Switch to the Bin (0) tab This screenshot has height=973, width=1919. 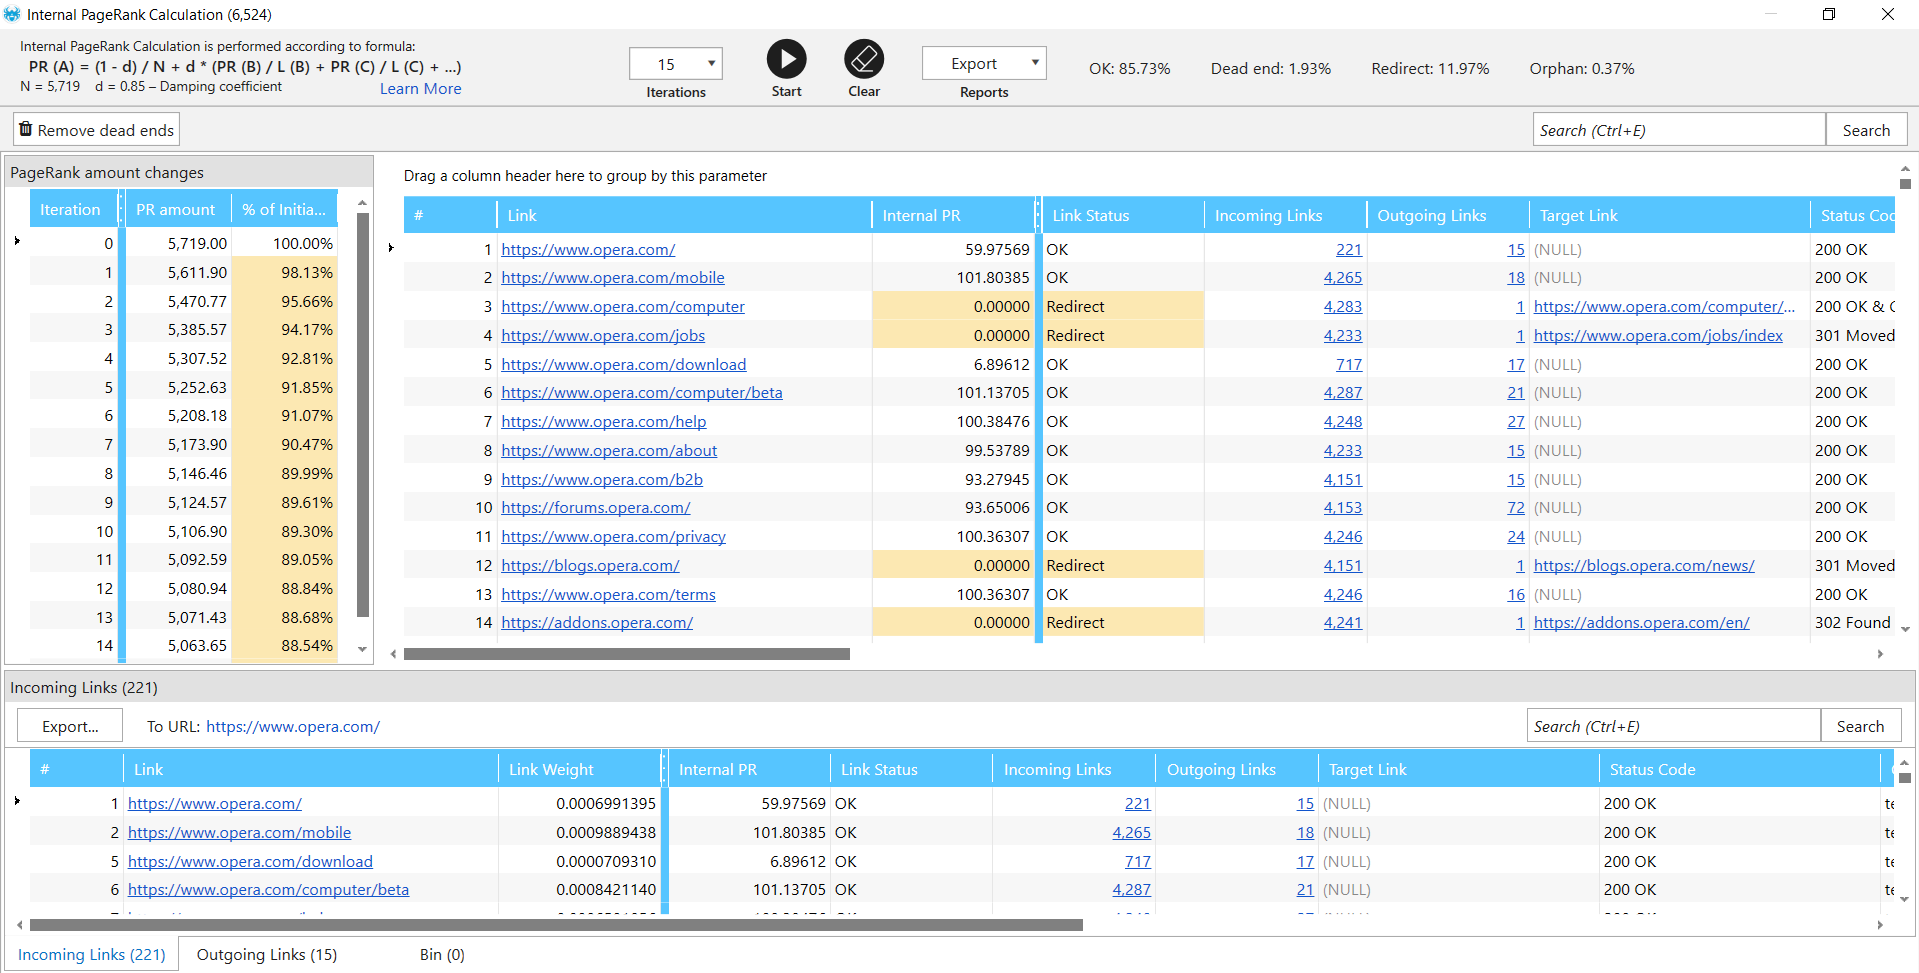(442, 954)
